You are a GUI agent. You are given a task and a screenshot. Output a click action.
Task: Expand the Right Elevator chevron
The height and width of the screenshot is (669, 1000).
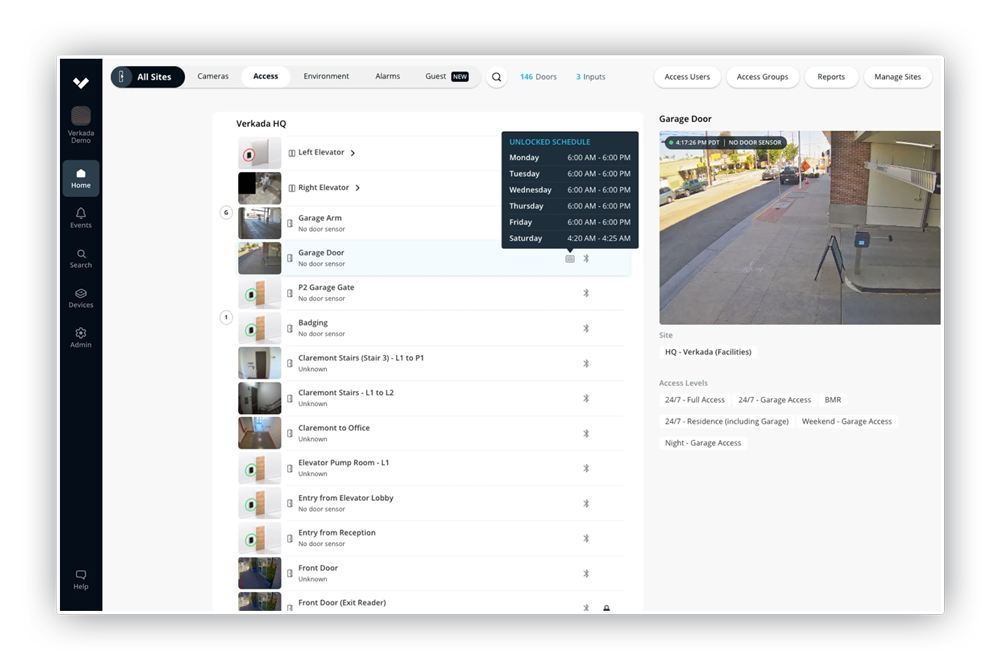tap(357, 188)
